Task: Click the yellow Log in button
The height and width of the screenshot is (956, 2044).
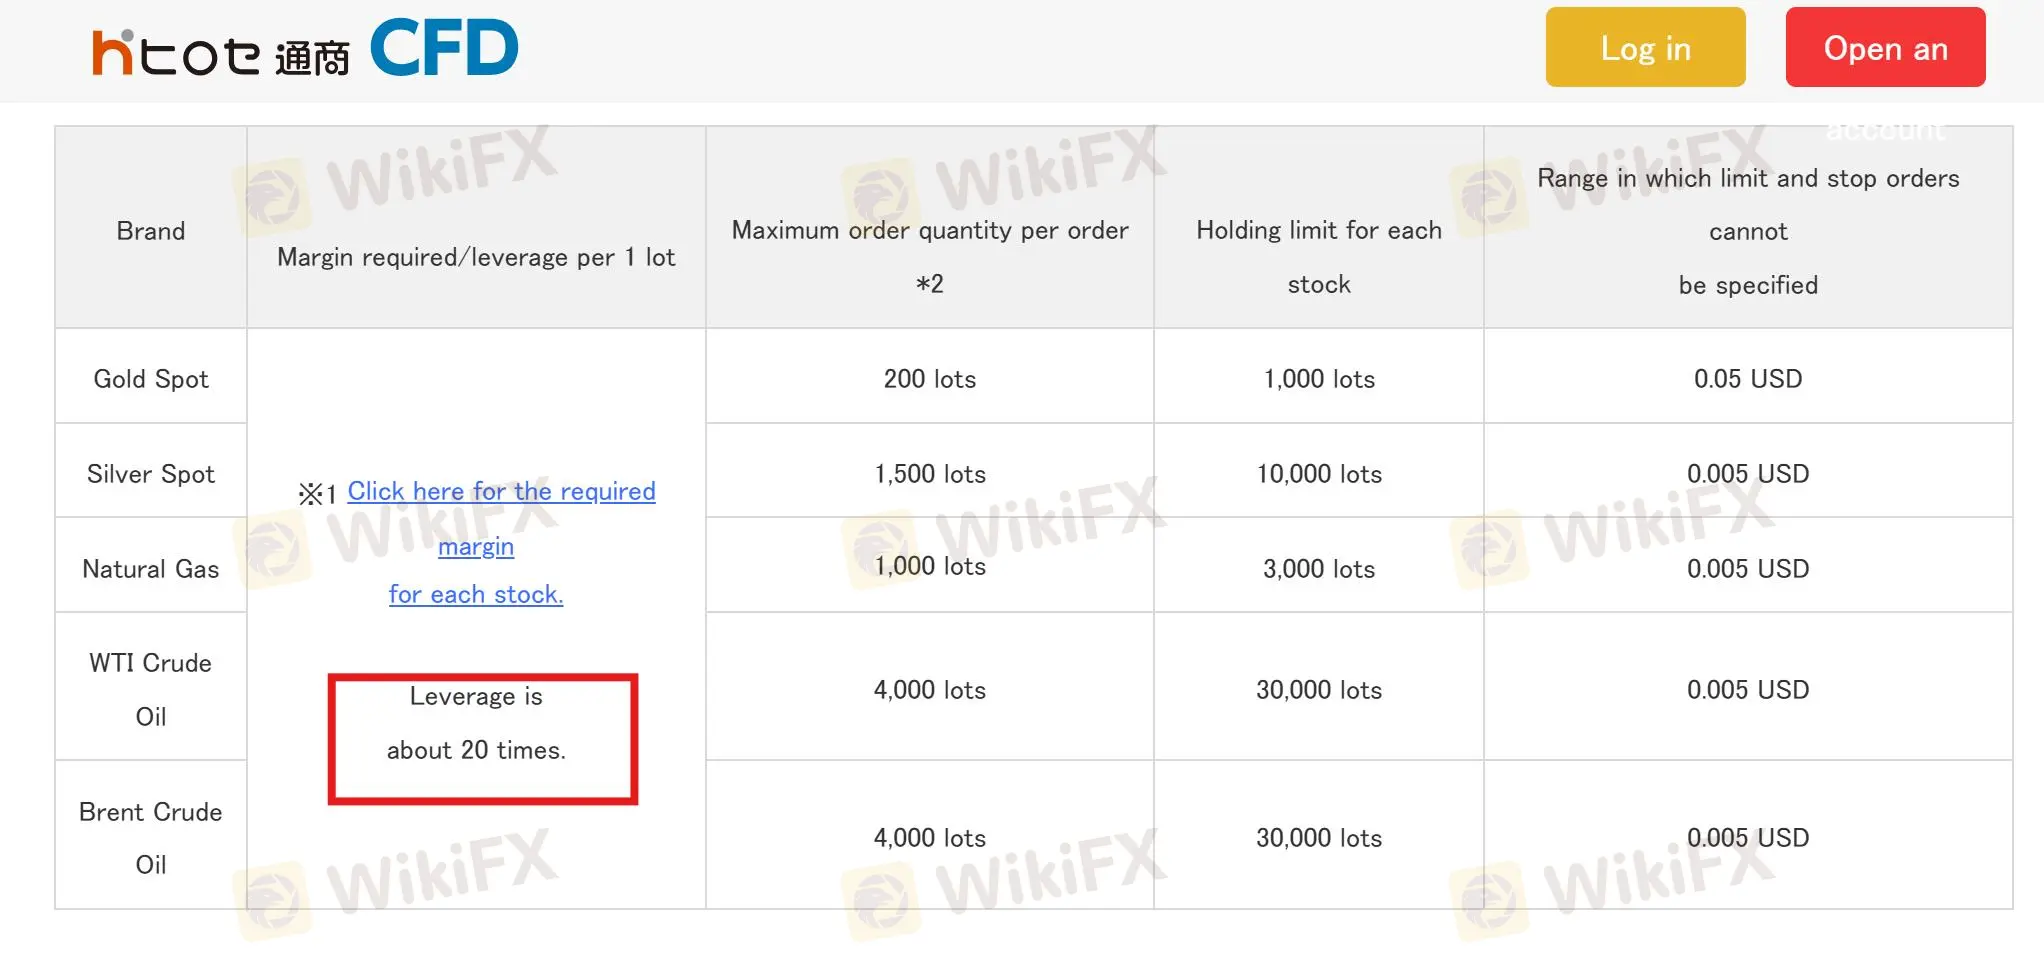Action: coord(1645,47)
